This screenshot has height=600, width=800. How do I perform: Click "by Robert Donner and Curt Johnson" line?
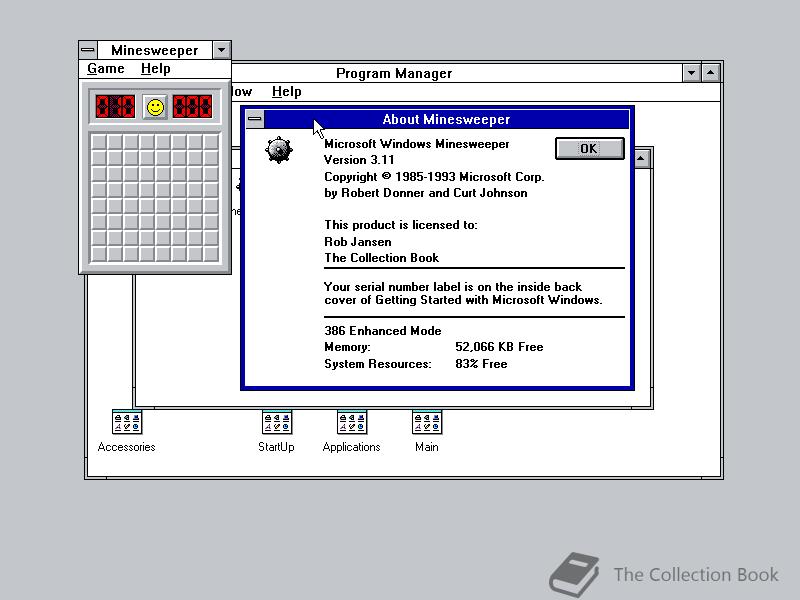click(426, 193)
